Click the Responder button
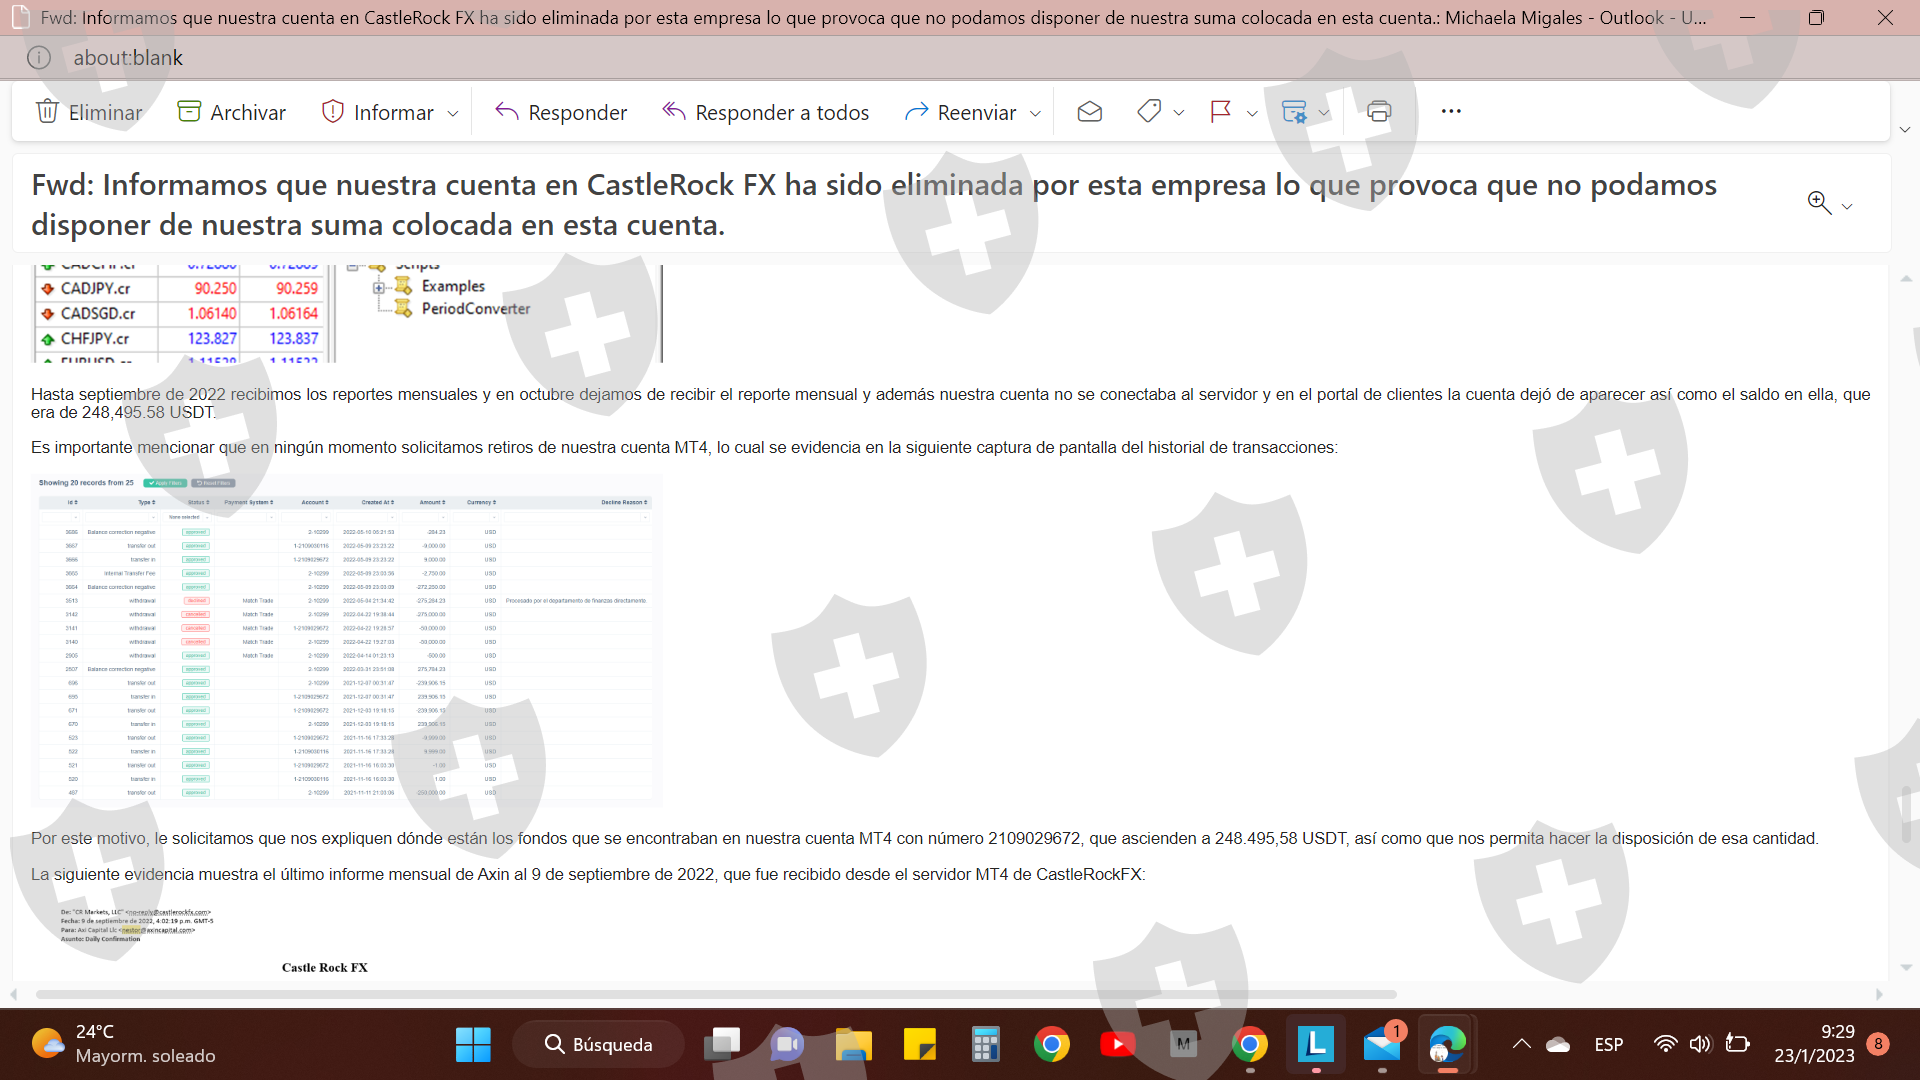1920x1080 pixels. tap(561, 112)
